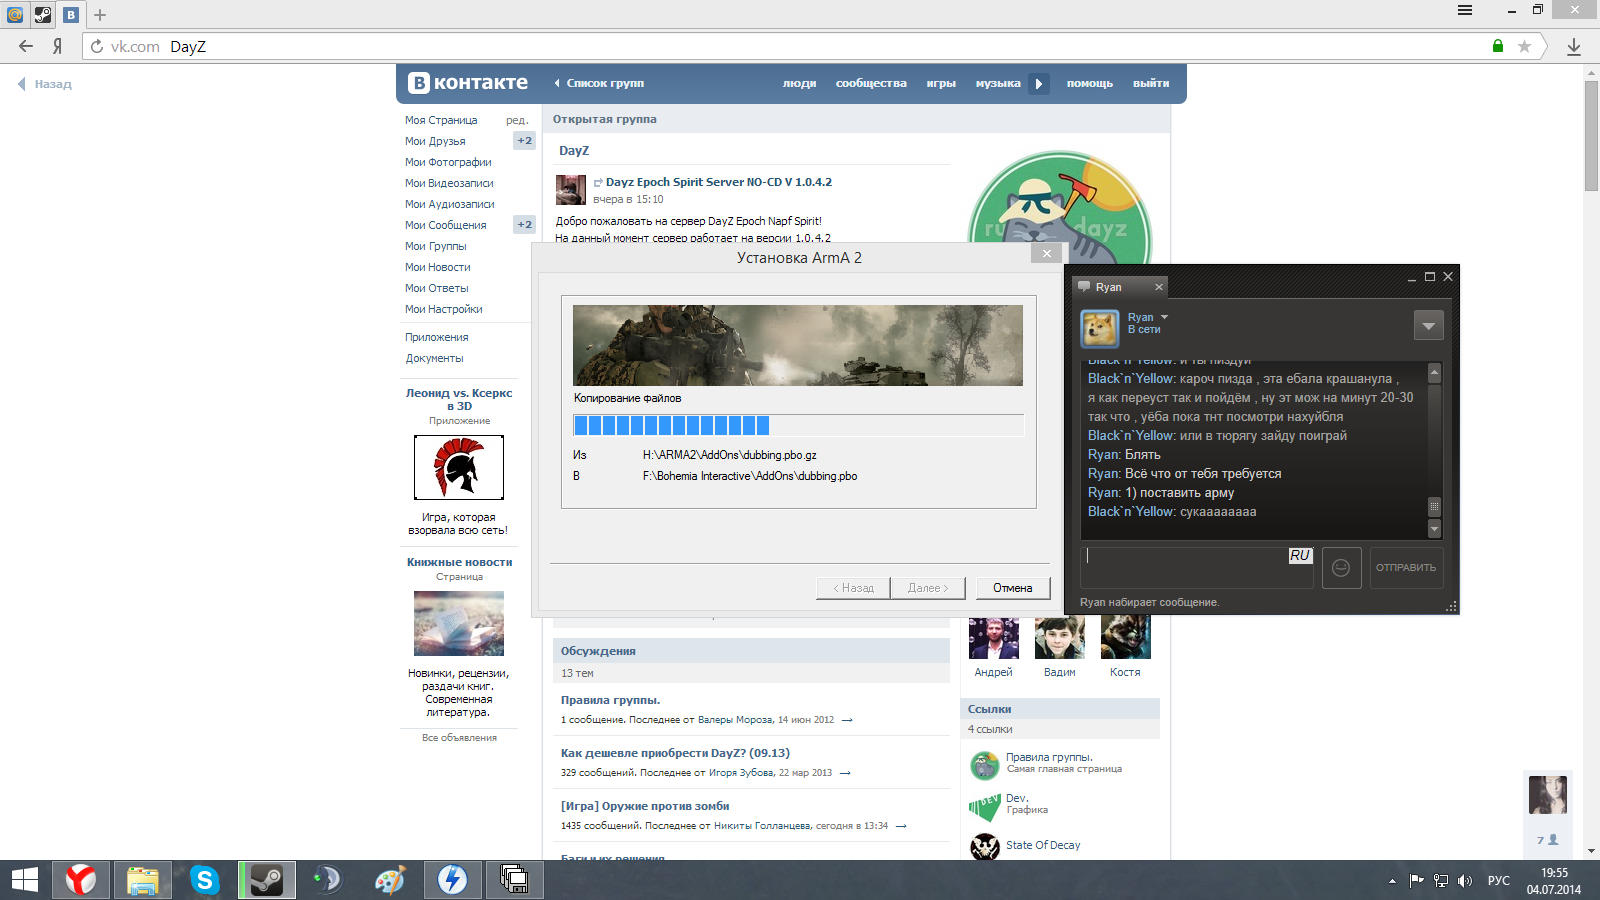Open Костя member avatar
The height and width of the screenshot is (900, 1600).
point(1126,638)
